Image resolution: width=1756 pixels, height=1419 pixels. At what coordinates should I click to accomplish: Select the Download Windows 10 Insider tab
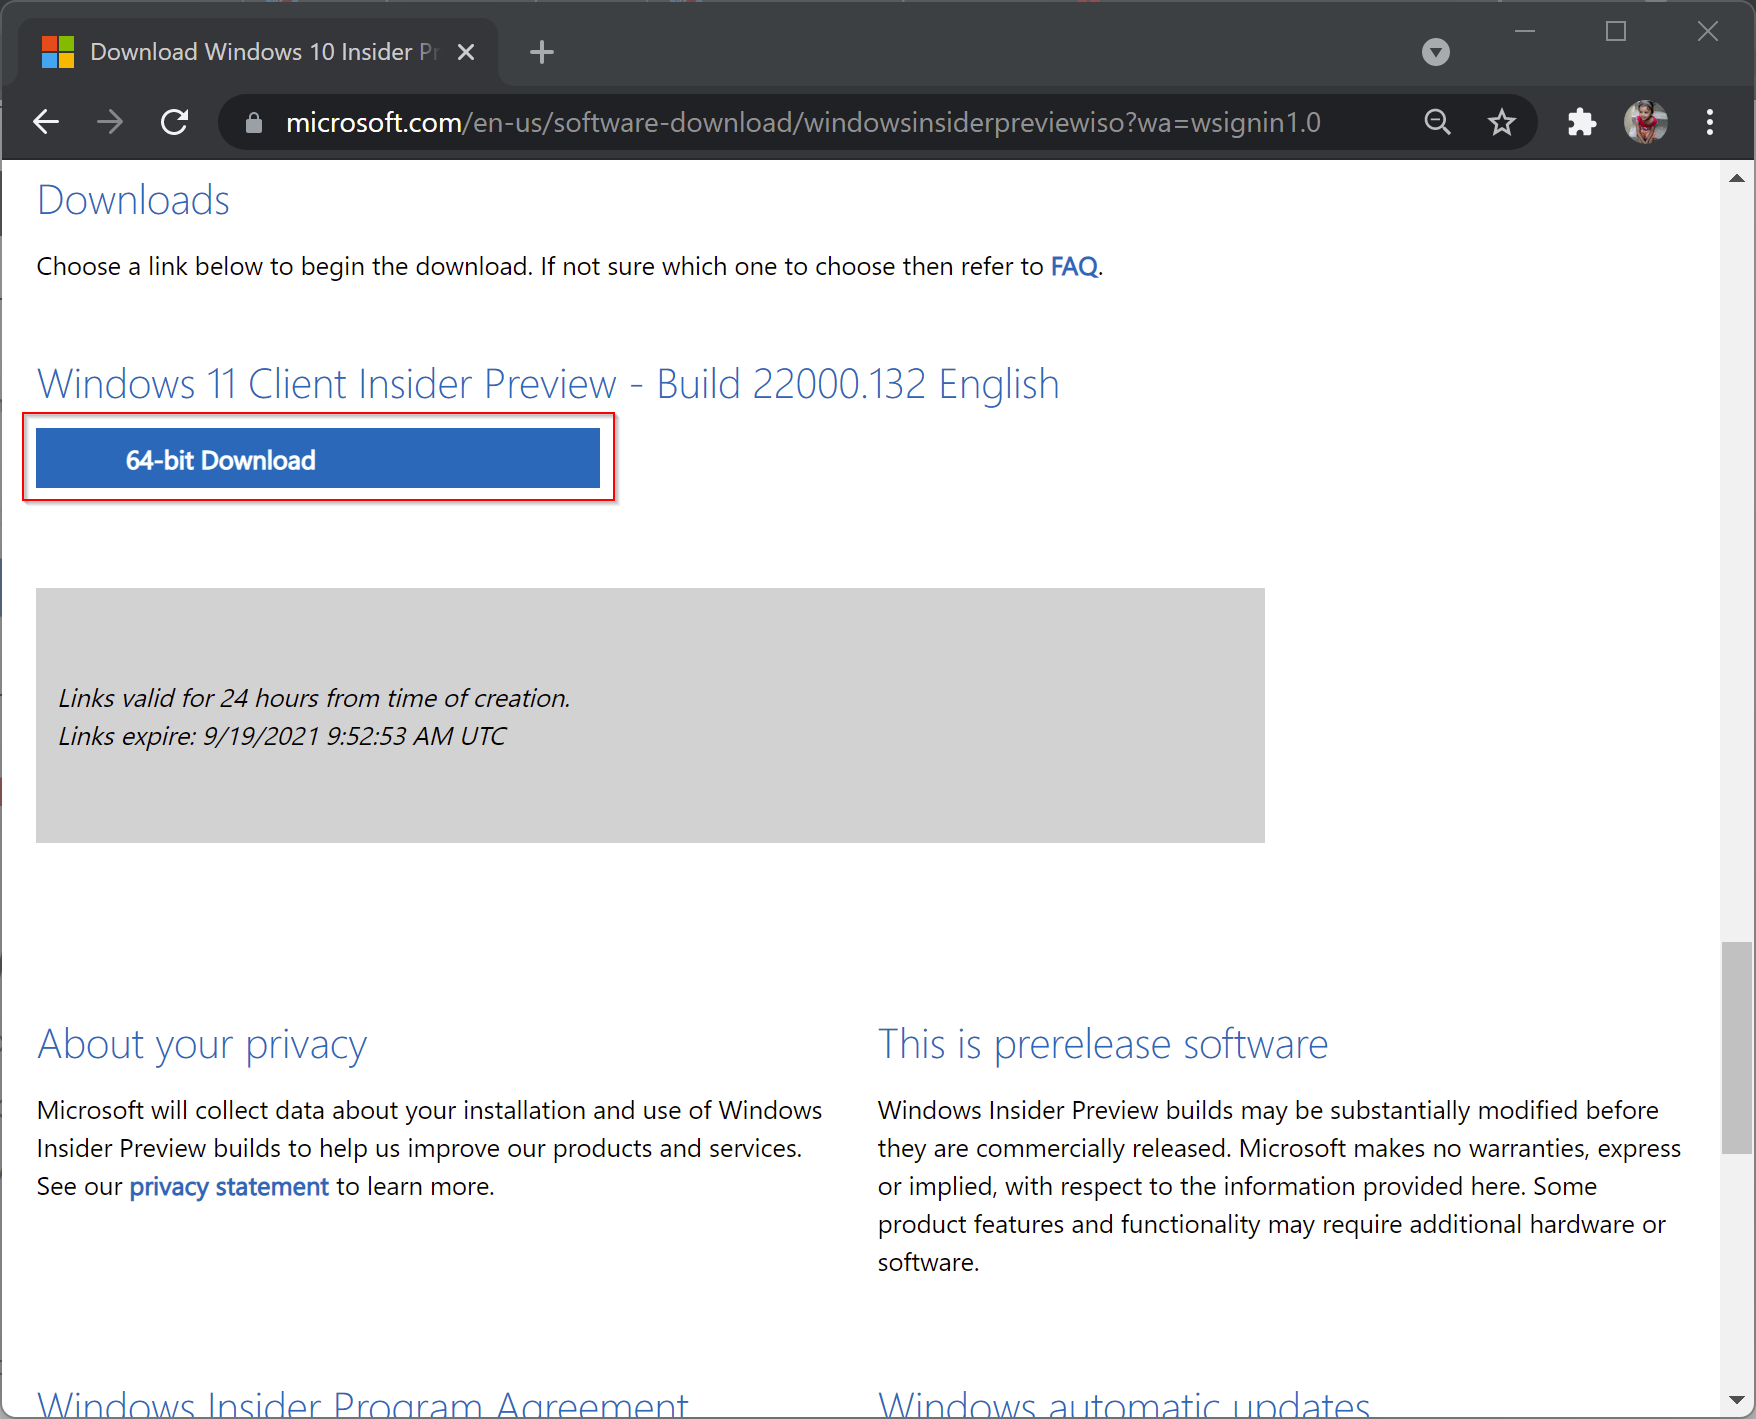tap(258, 52)
